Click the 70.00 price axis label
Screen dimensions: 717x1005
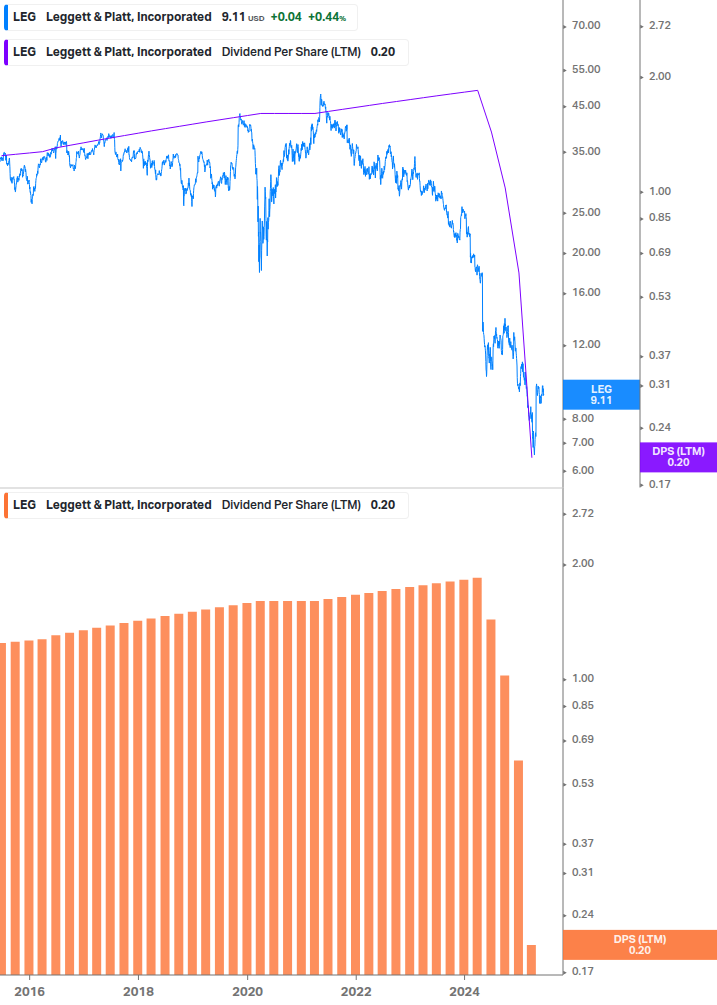click(x=586, y=26)
